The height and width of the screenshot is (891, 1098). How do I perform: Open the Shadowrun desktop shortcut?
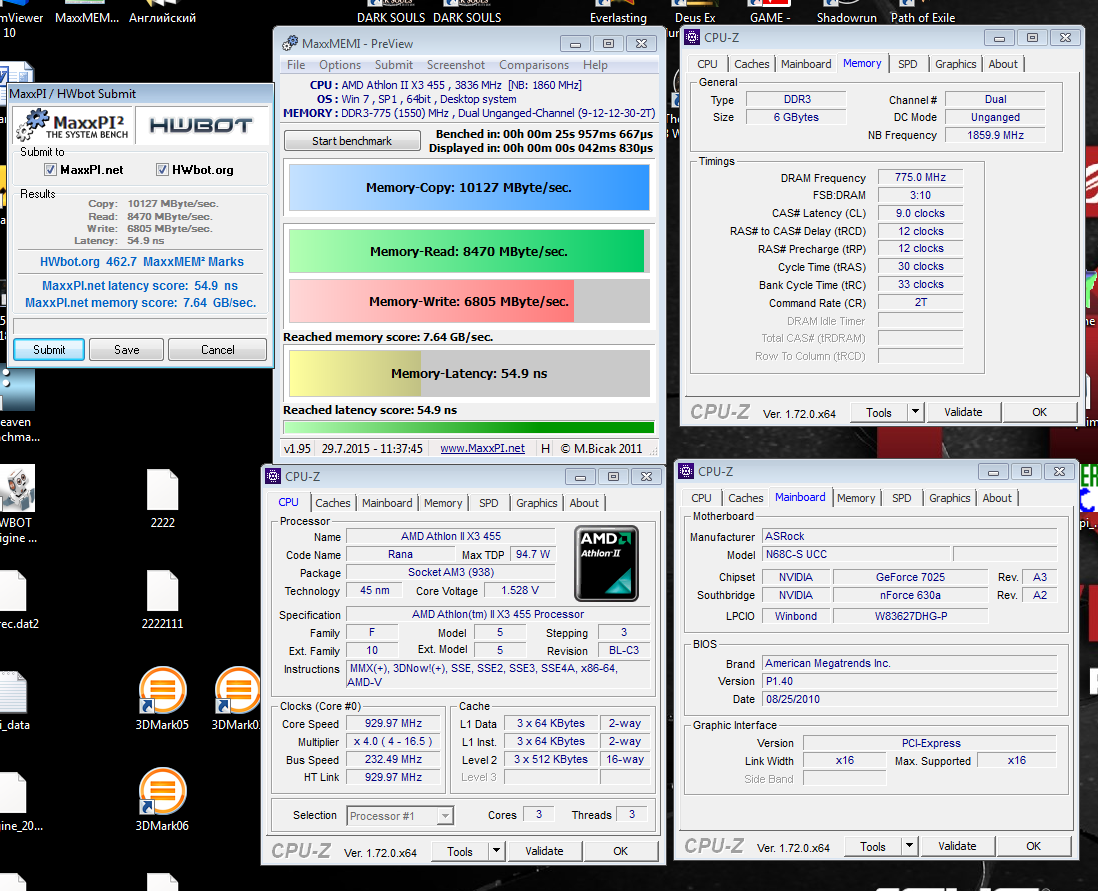click(846, 12)
